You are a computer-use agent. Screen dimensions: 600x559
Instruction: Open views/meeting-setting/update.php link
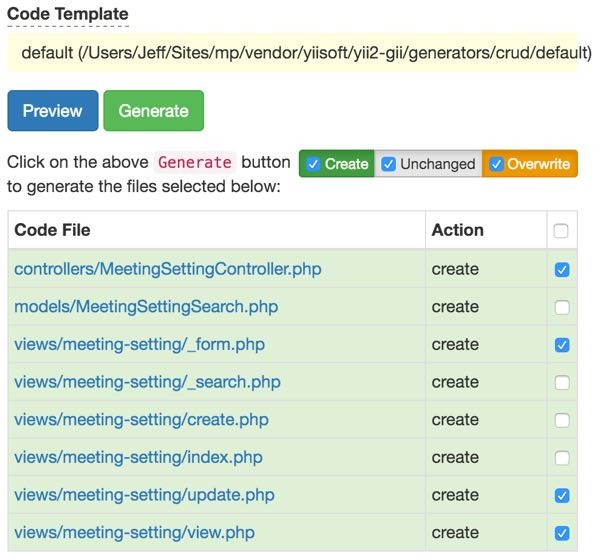pos(144,495)
